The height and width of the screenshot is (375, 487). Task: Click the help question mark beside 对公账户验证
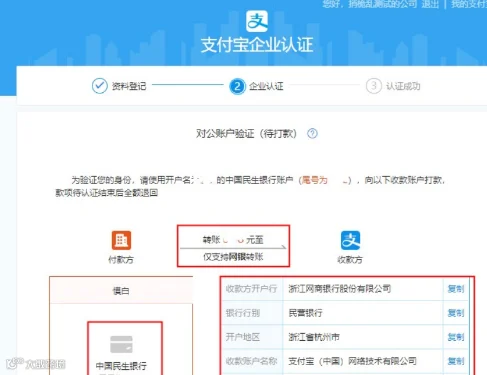312,133
